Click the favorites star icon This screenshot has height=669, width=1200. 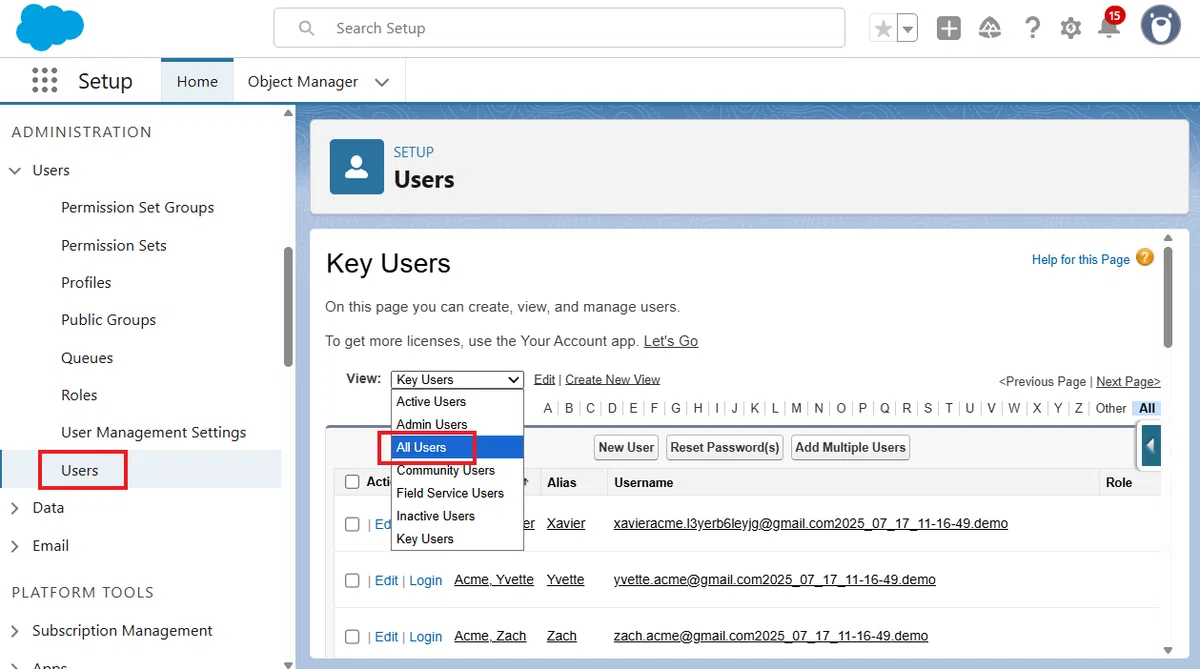tap(883, 29)
